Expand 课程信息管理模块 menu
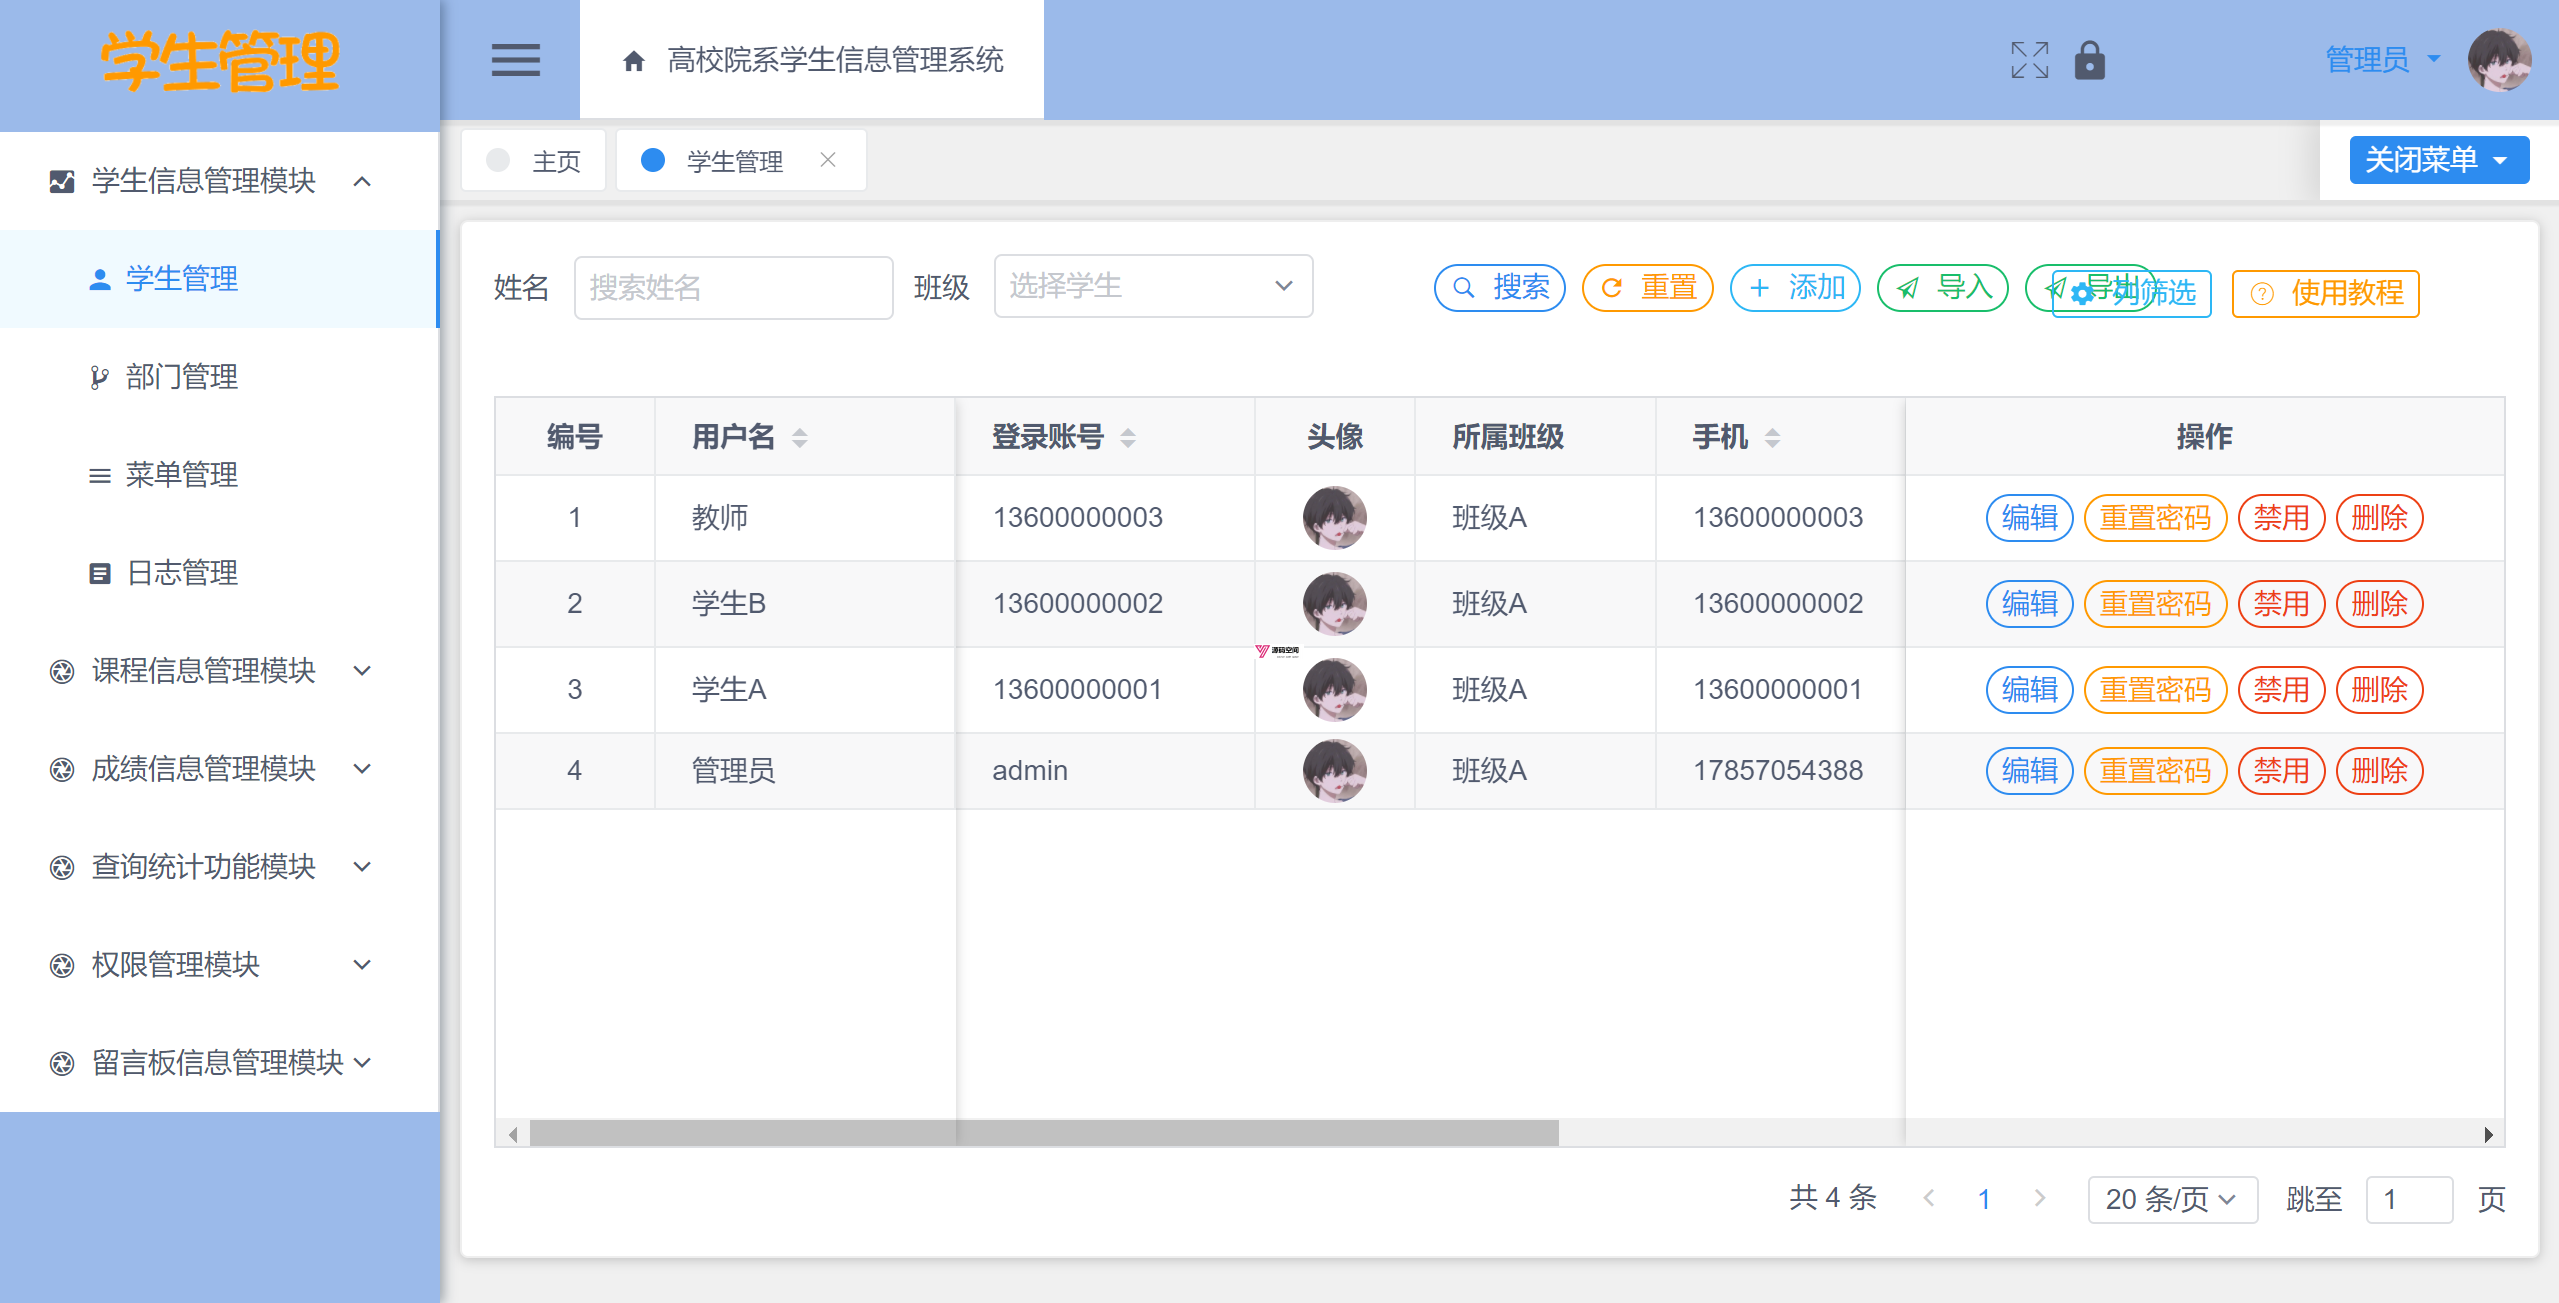This screenshot has height=1303, width=2559. 220,670
